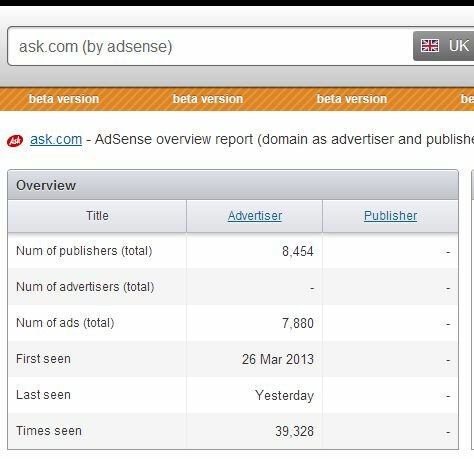Select 'Num of ads (total)' row label
474x459 pixels.
[65, 323]
